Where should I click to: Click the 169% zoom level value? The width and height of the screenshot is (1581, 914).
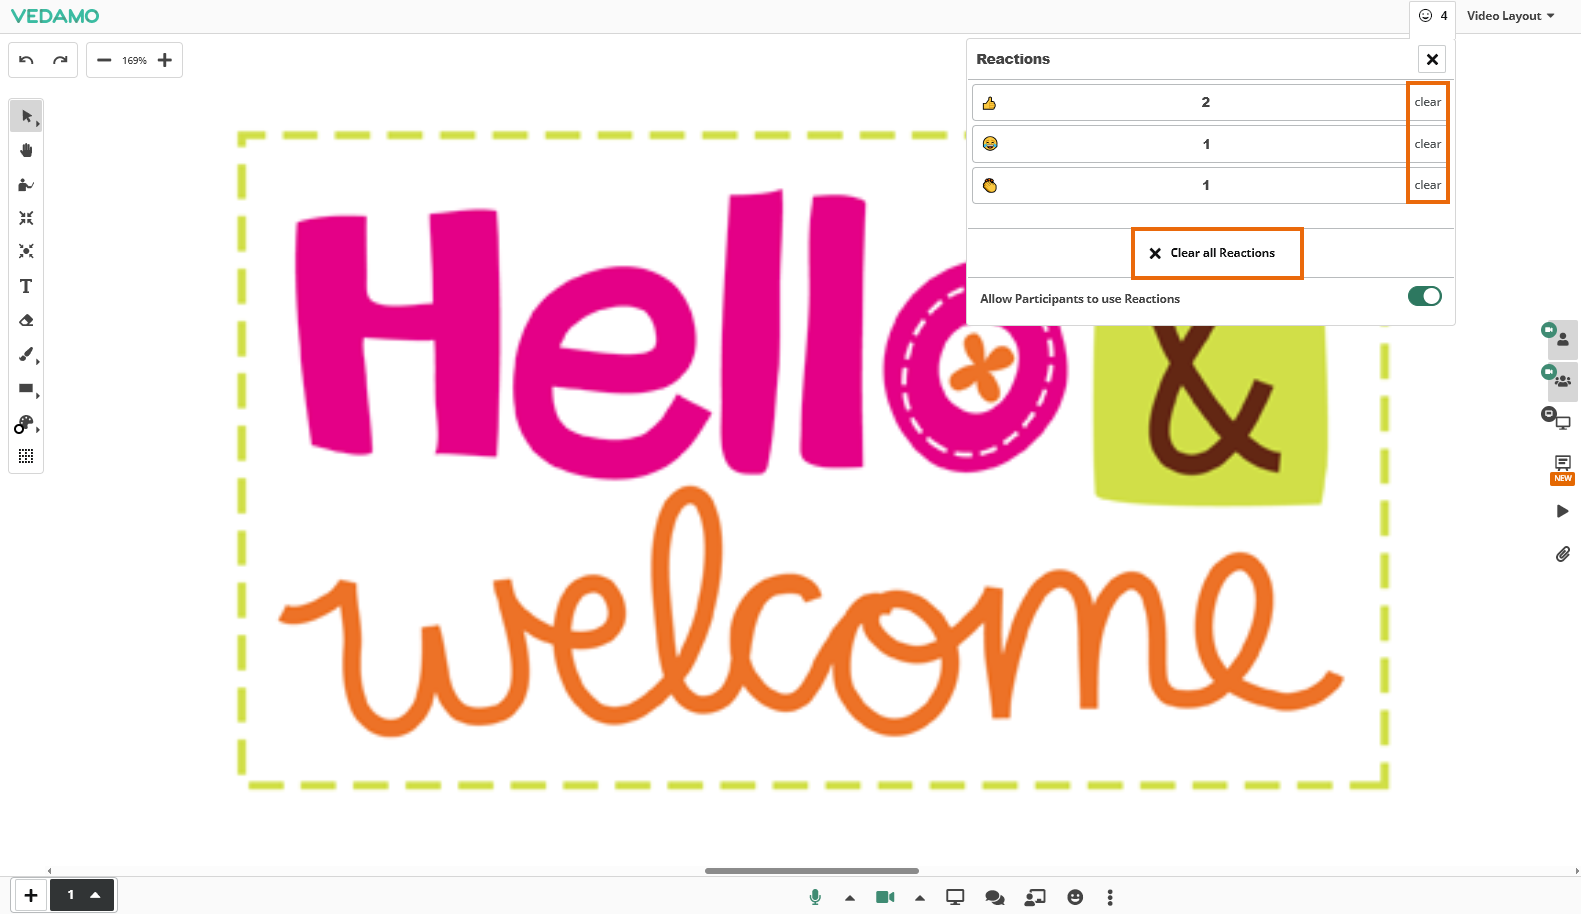(134, 61)
